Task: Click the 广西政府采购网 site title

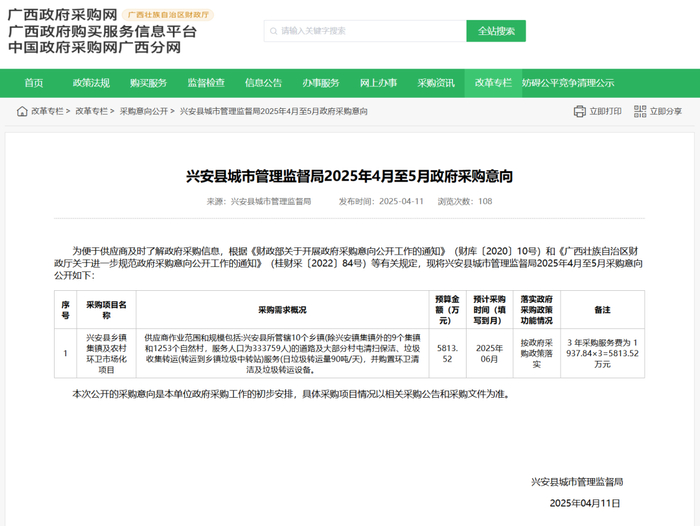Action: pos(62,15)
